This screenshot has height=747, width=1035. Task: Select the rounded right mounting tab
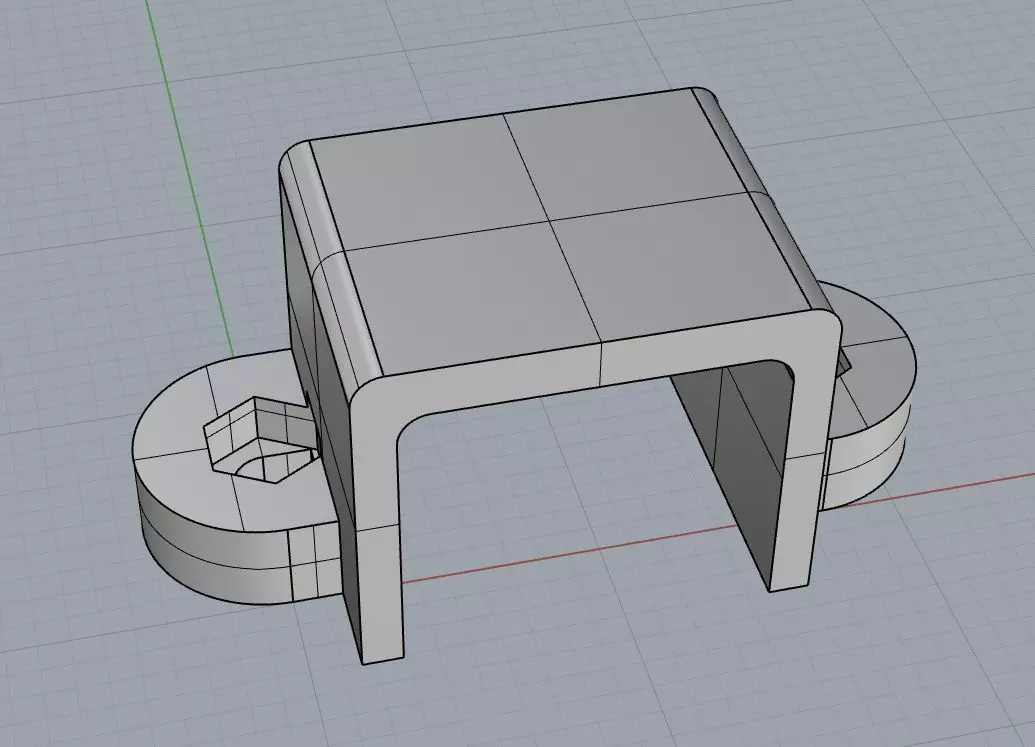click(869, 396)
